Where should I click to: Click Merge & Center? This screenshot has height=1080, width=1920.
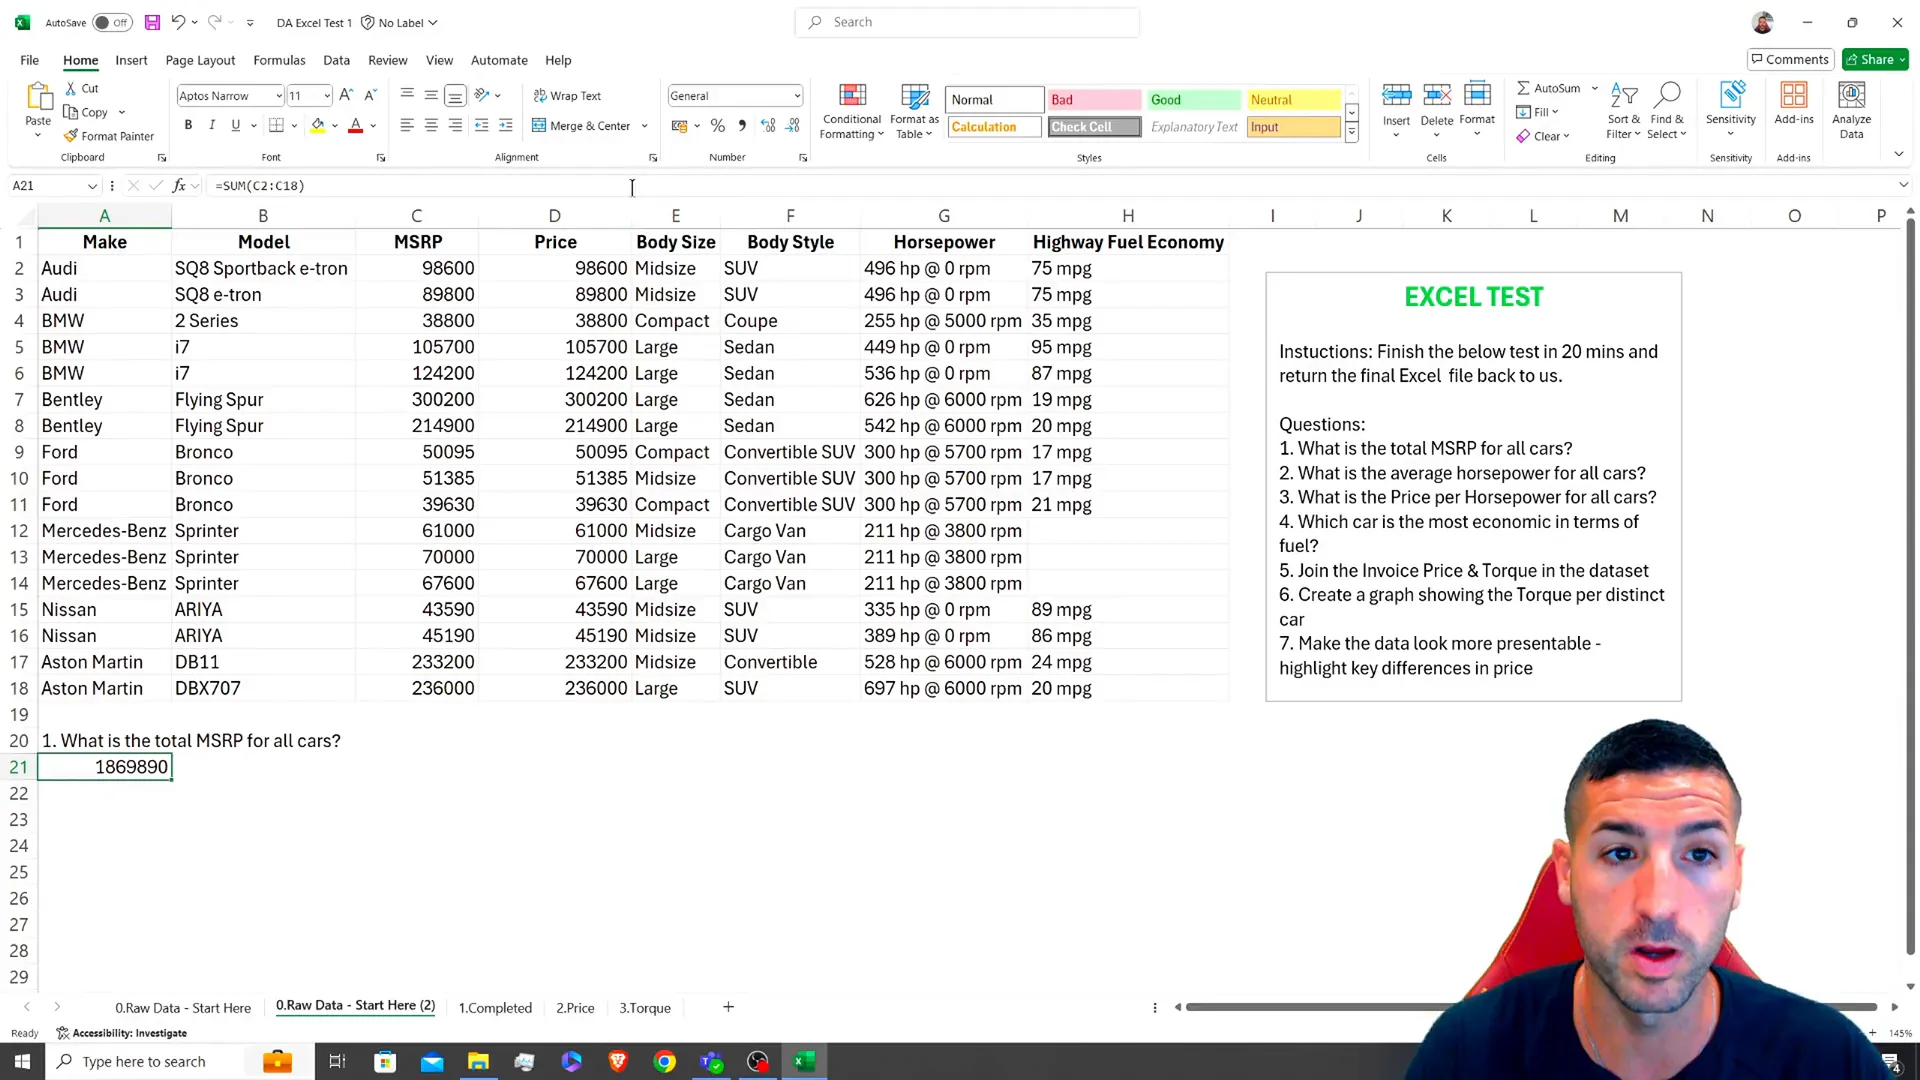[x=582, y=126]
